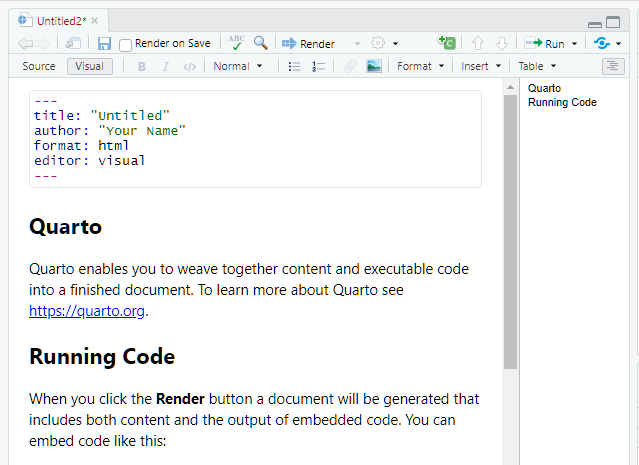Run spell check on document

tap(236, 43)
